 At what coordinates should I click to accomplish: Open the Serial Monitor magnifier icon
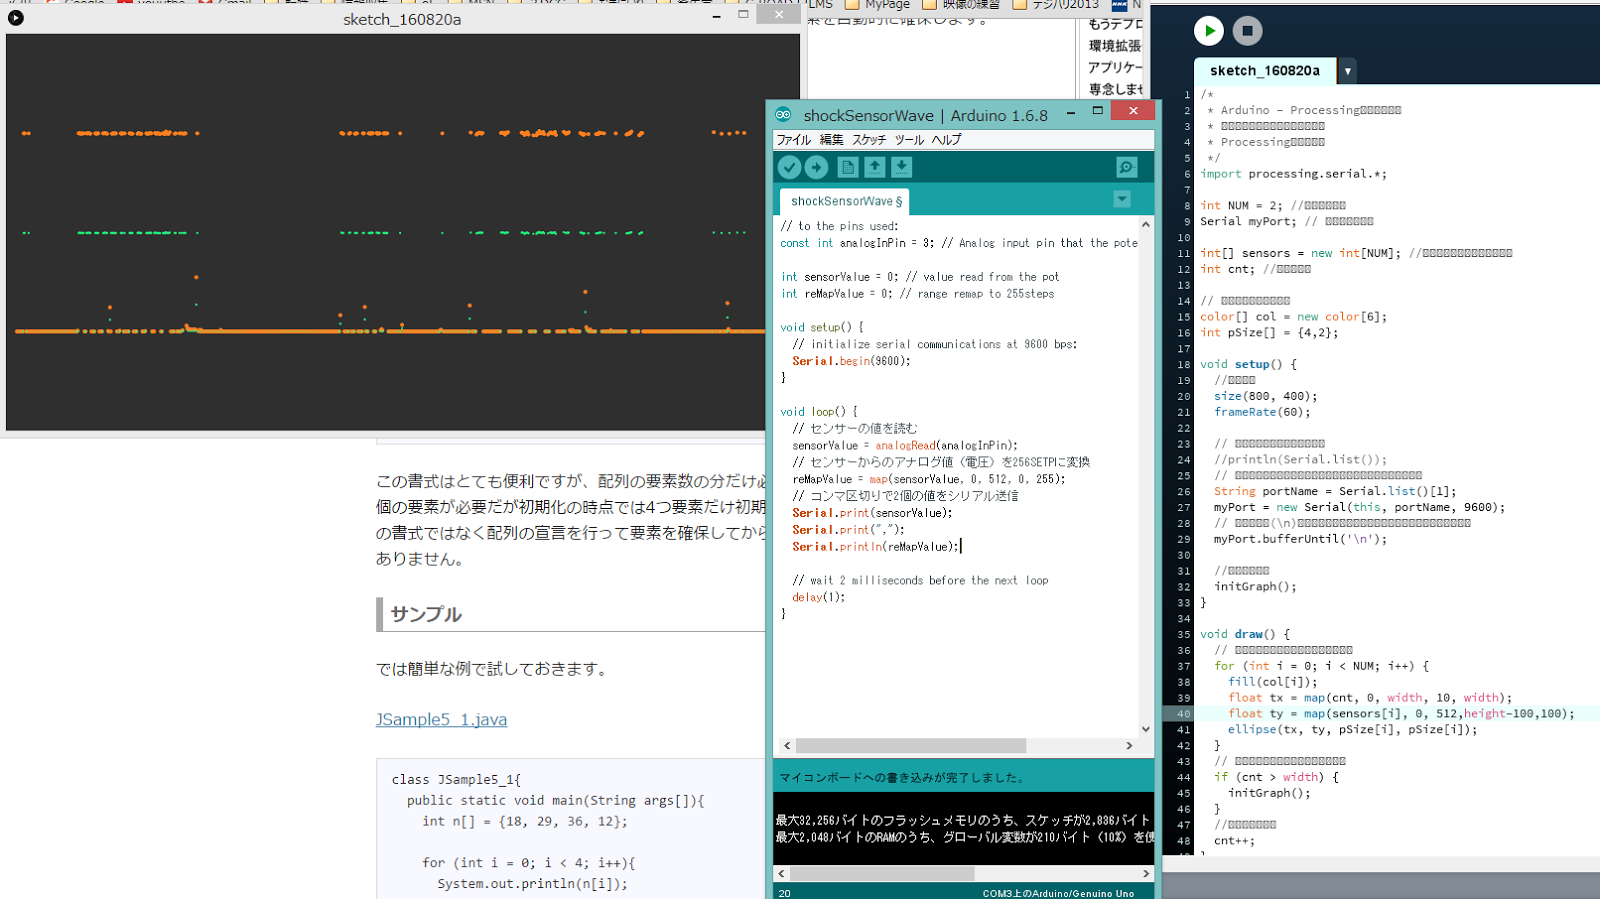[1126, 167]
